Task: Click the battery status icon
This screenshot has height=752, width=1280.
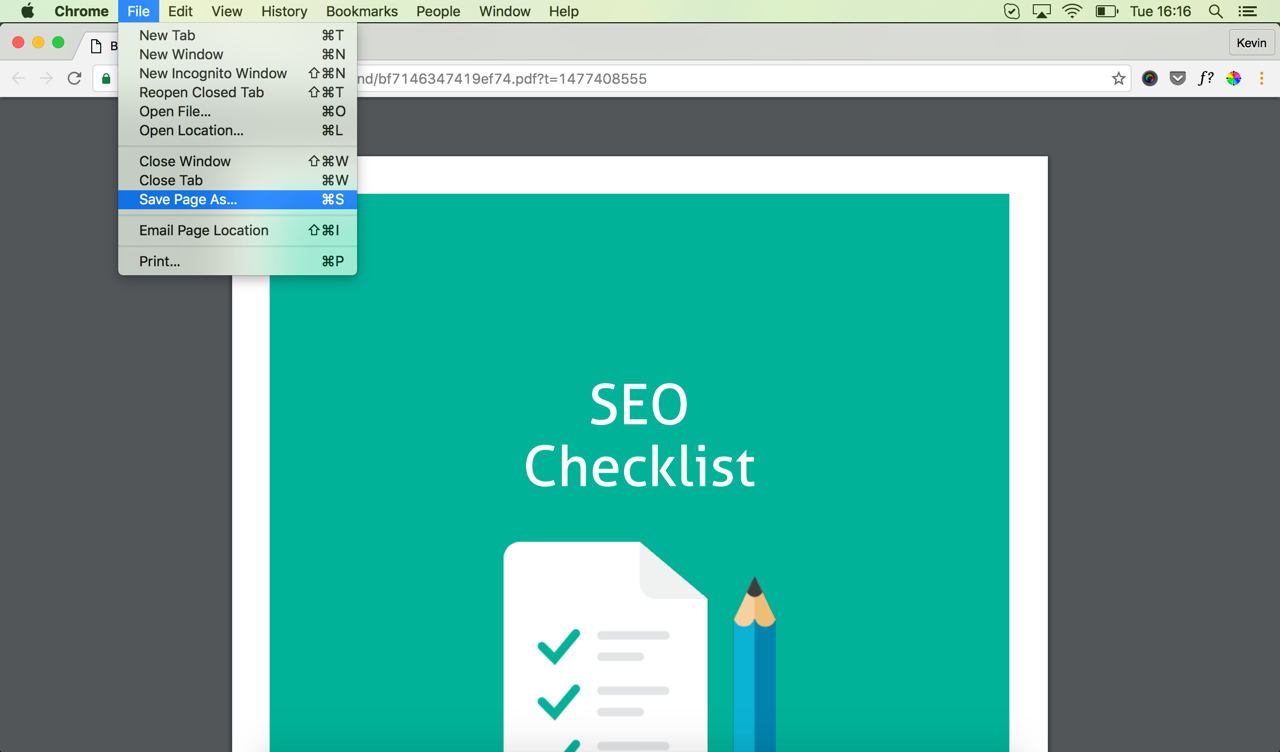Action: [1106, 11]
